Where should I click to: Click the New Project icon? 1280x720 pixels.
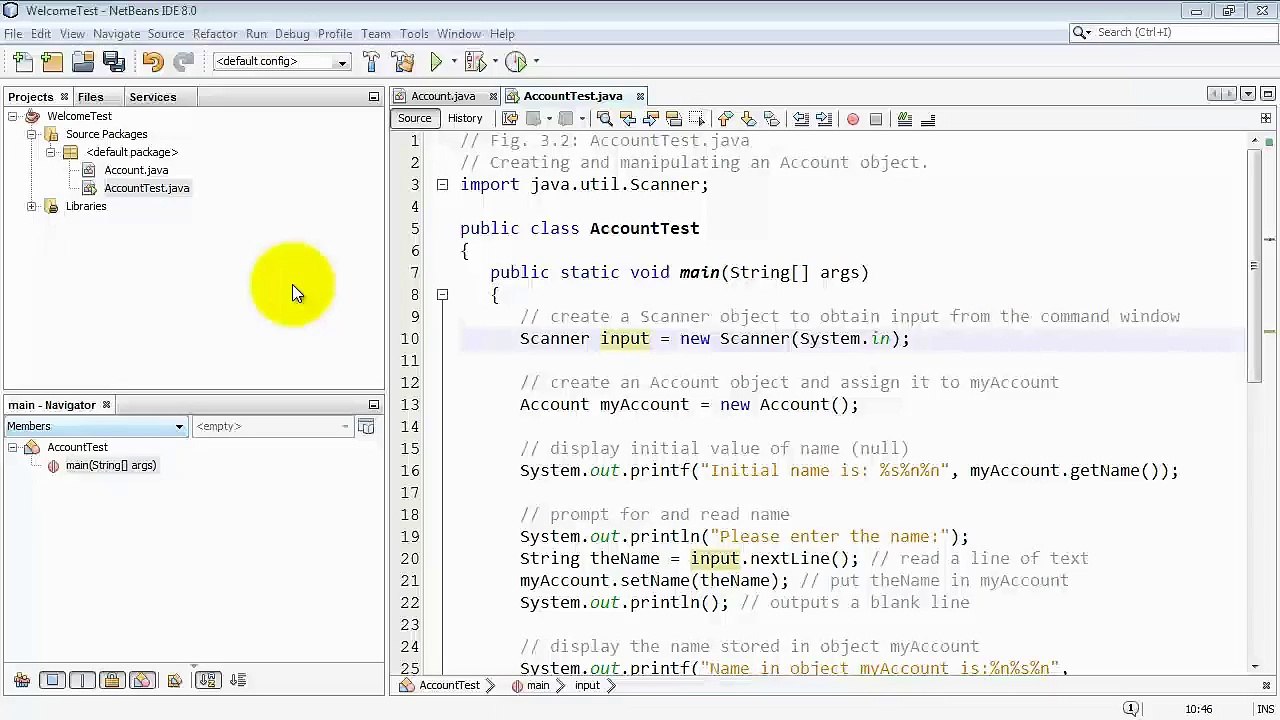[52, 62]
